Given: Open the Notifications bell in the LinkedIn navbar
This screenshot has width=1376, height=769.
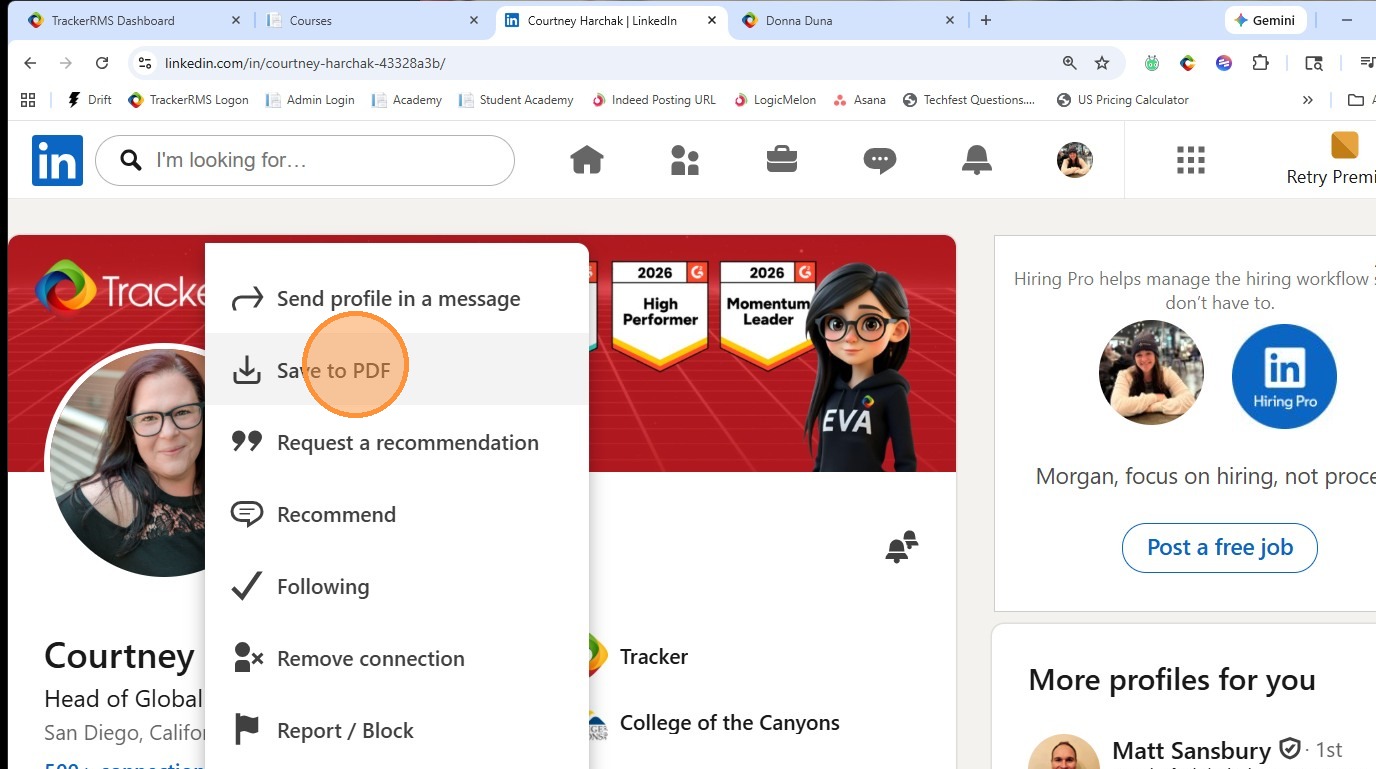Looking at the screenshot, I should click(977, 160).
